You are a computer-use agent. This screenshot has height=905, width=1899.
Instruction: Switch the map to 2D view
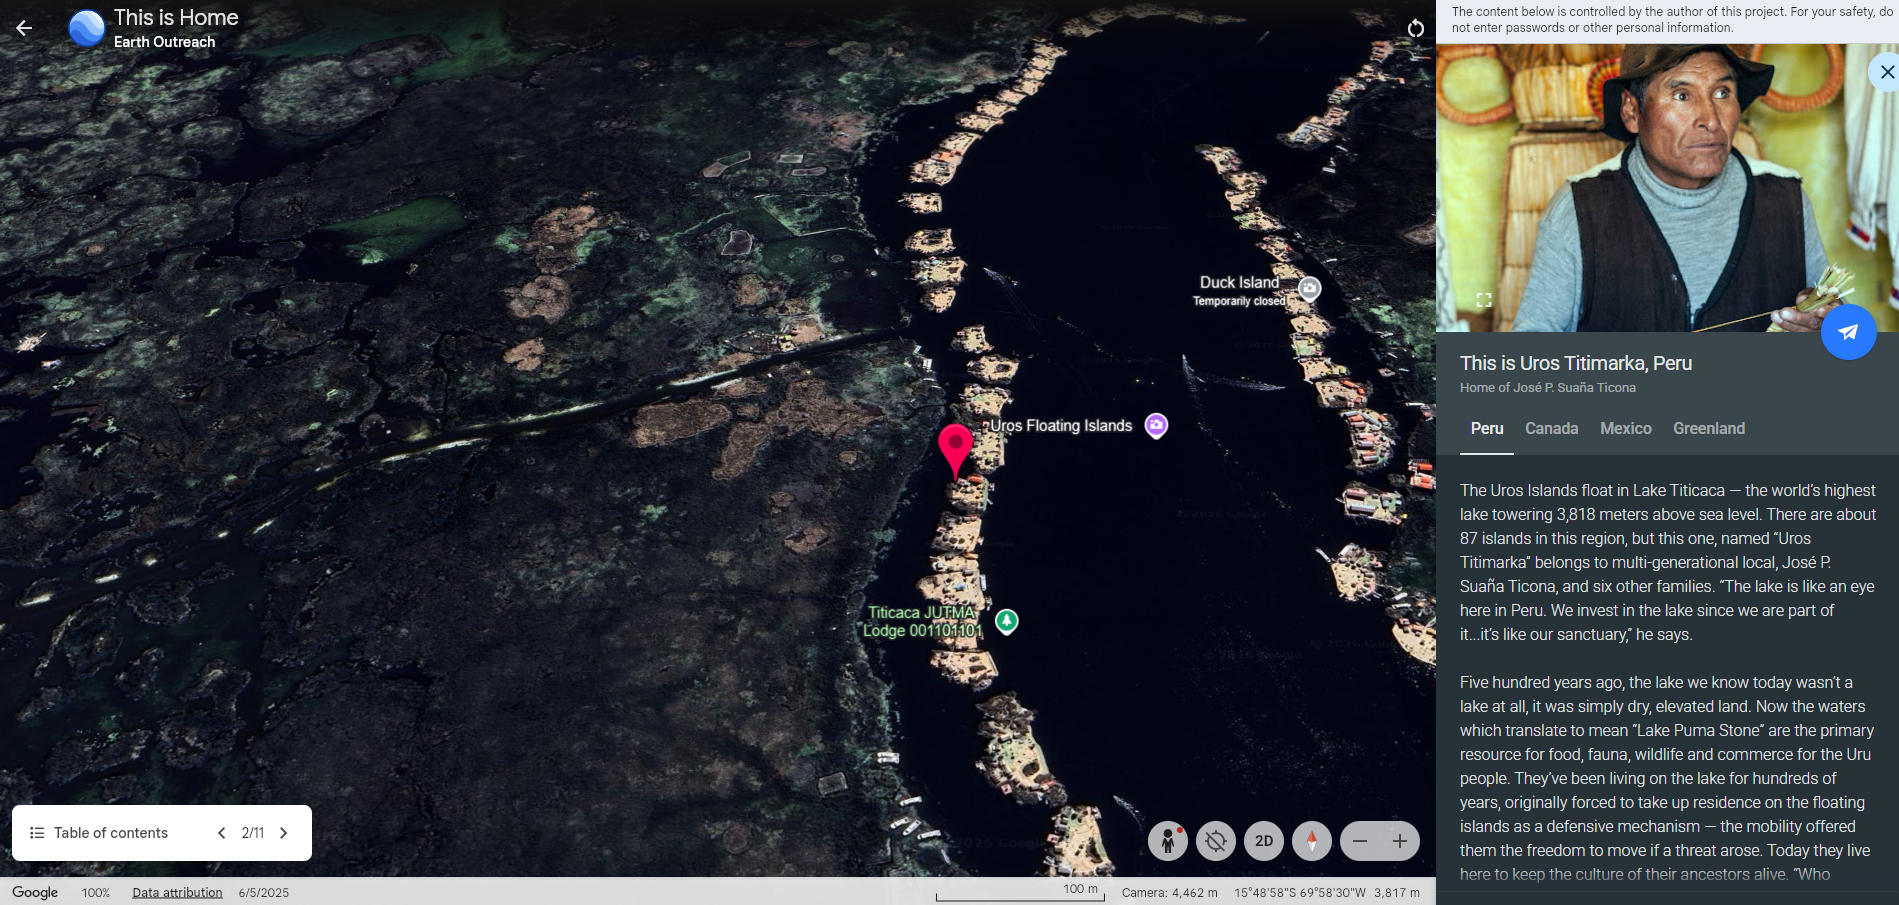pos(1263,841)
